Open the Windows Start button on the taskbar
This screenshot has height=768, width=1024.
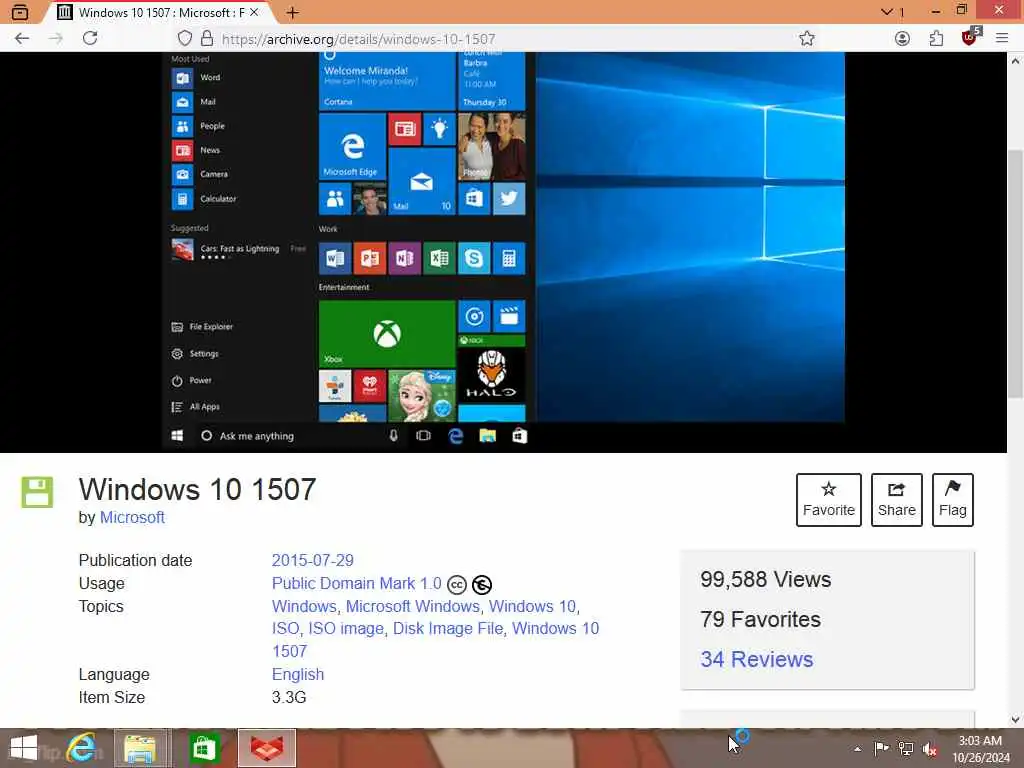pos(24,748)
